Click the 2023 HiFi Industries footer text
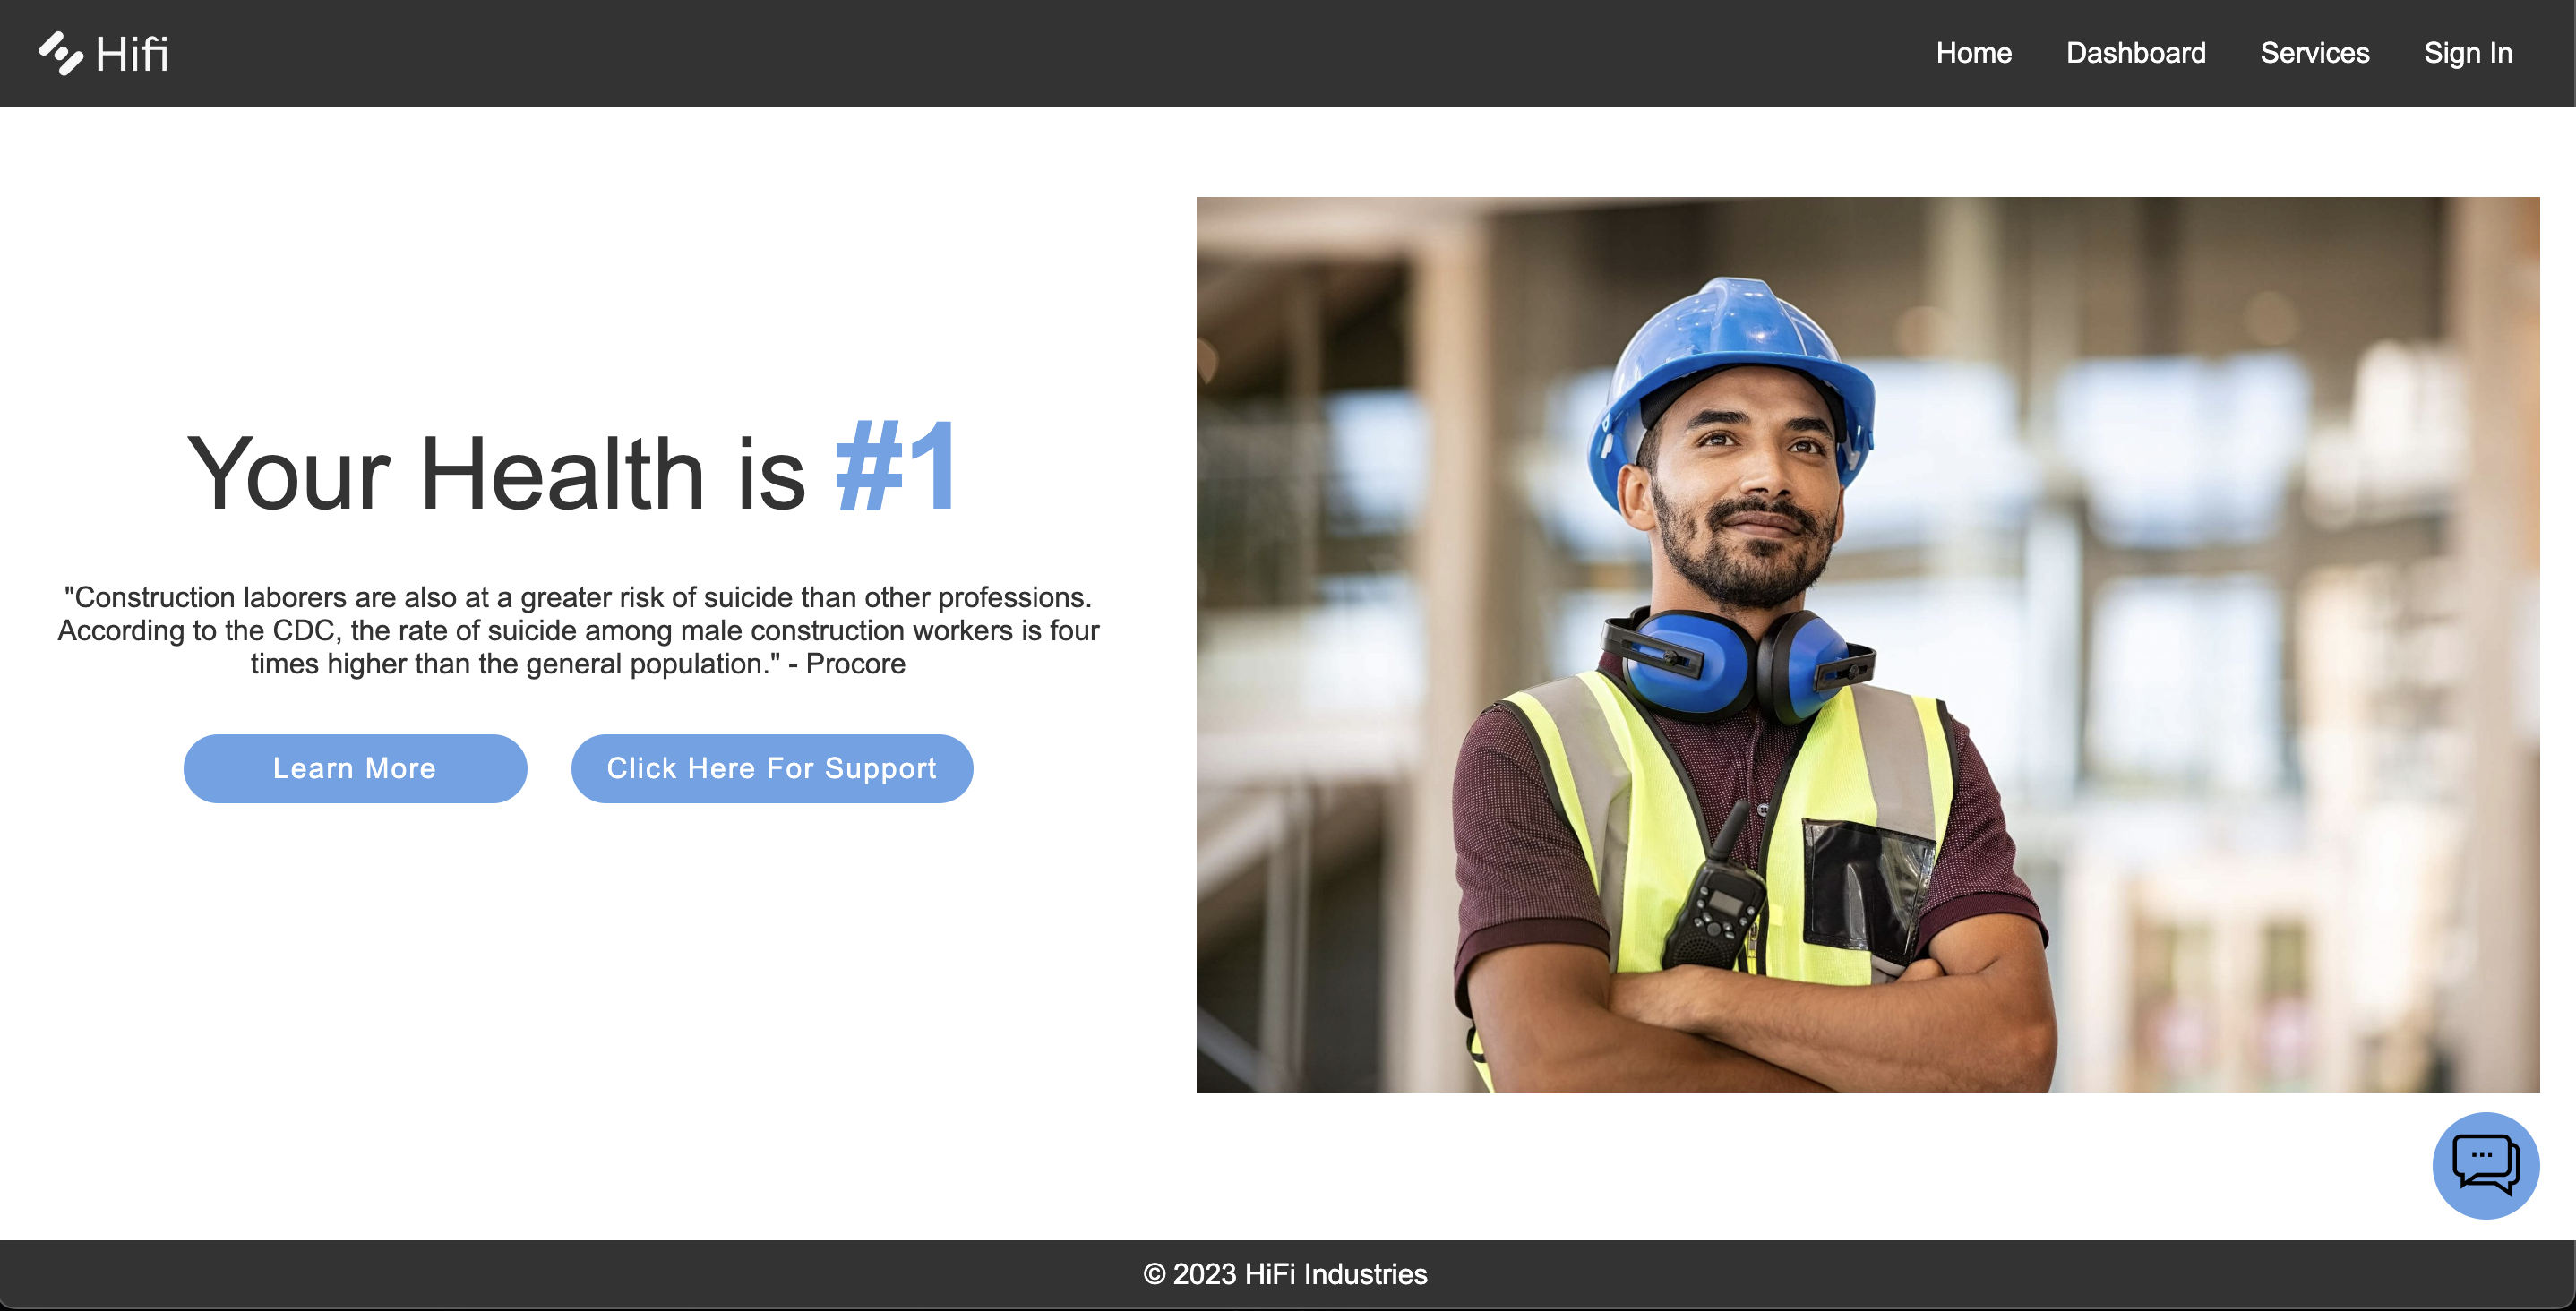The width and height of the screenshot is (2576, 1311). pyautogui.click(x=1300, y=1274)
